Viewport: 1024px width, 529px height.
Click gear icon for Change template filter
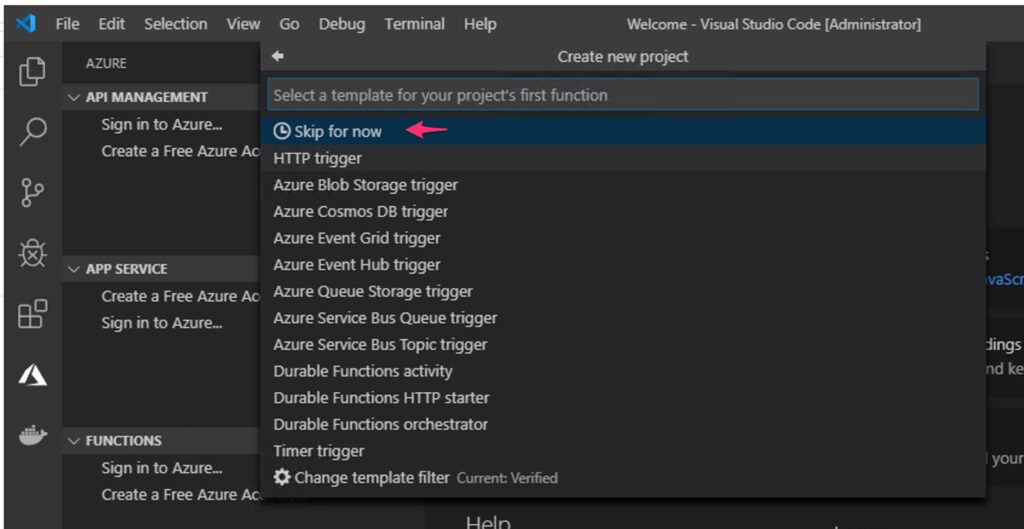tap(282, 478)
